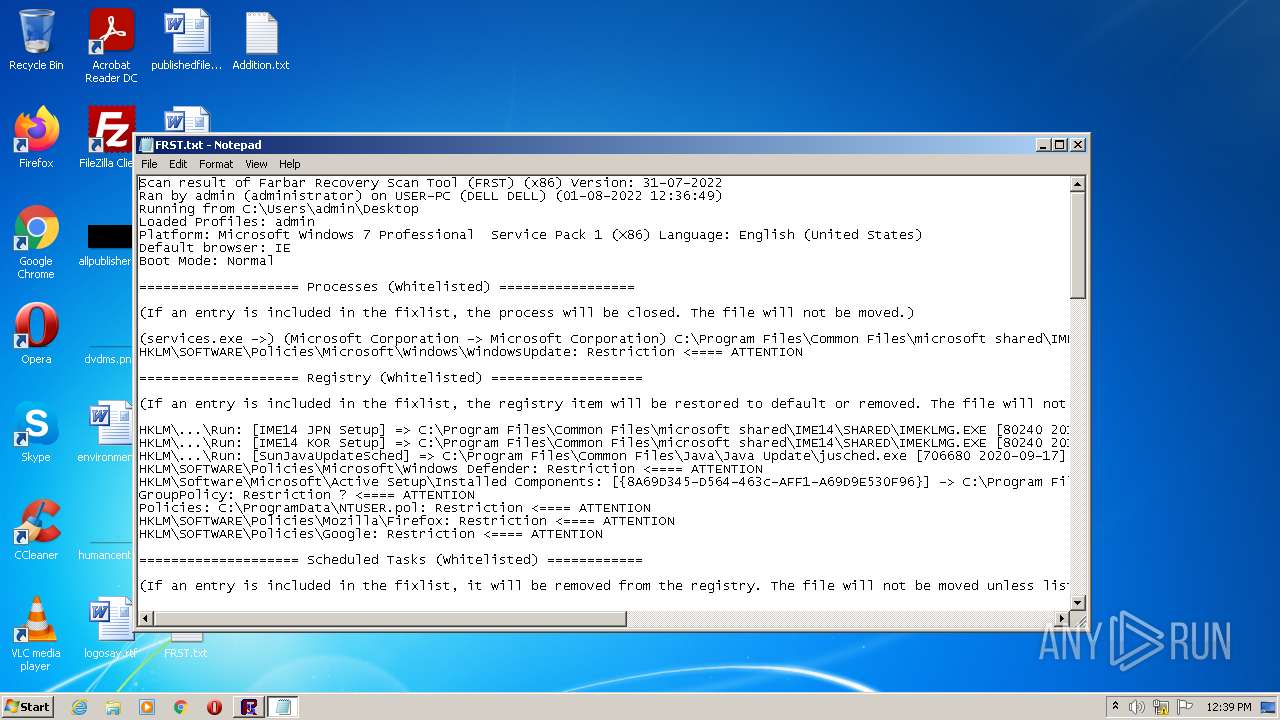
Task: Open Opera from the taskbar
Action: click(x=214, y=707)
